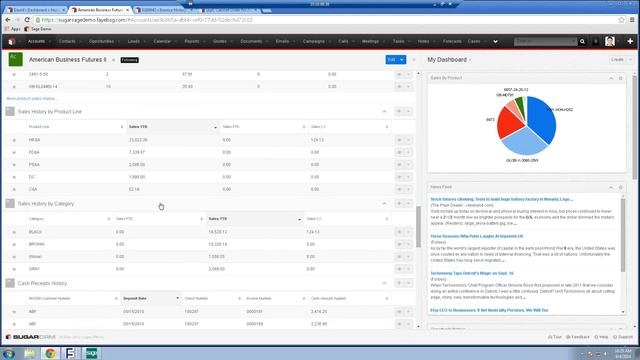Open the Edit button dropdown arrow
This screenshot has height=360, width=640.
[402, 60]
